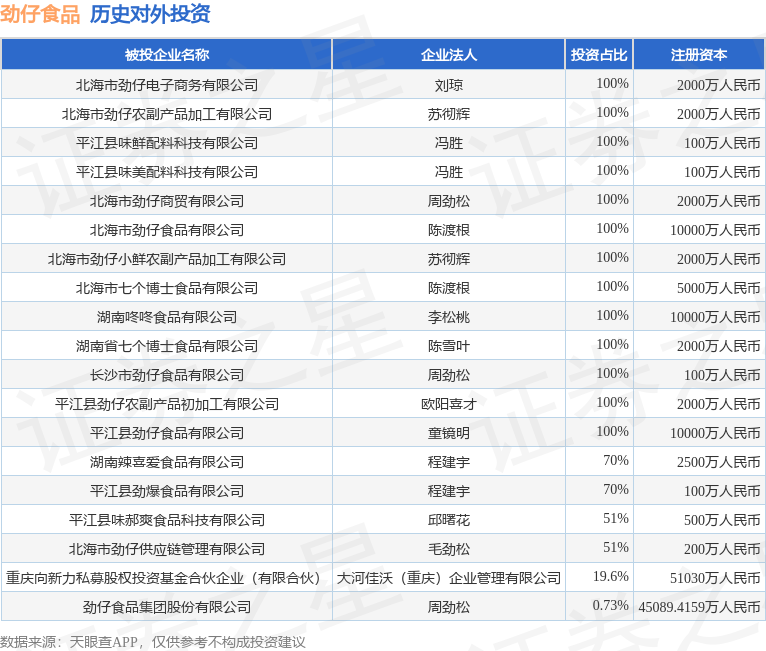The width and height of the screenshot is (766, 651).
Task: Click 10000万人民币 in 平江县劲仔食品 row
Action: 715,433
